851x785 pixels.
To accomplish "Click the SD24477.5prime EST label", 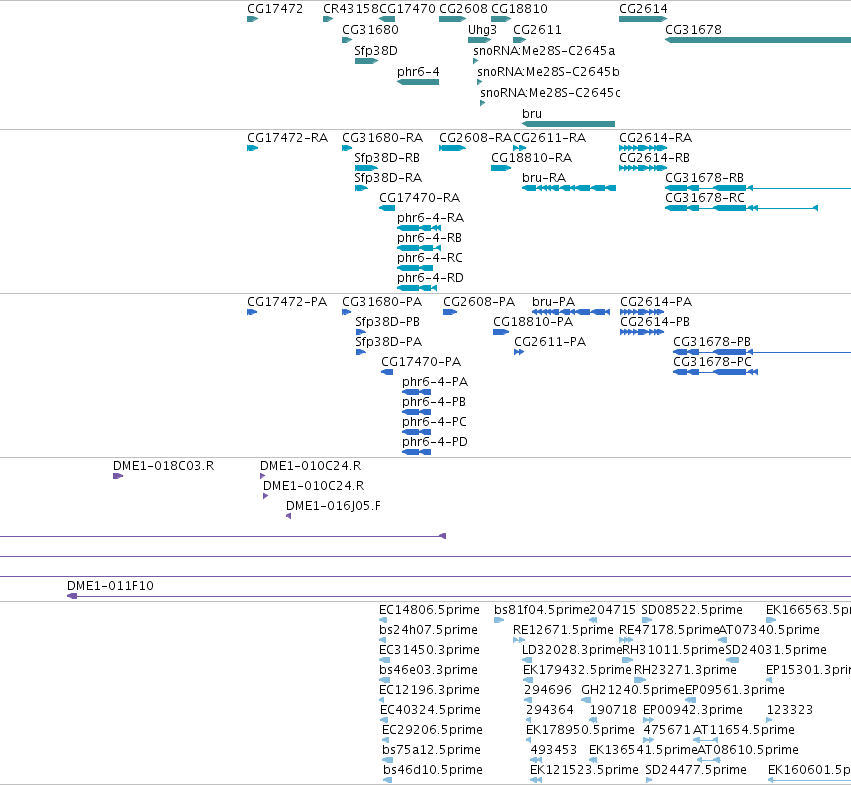I will (x=696, y=770).
